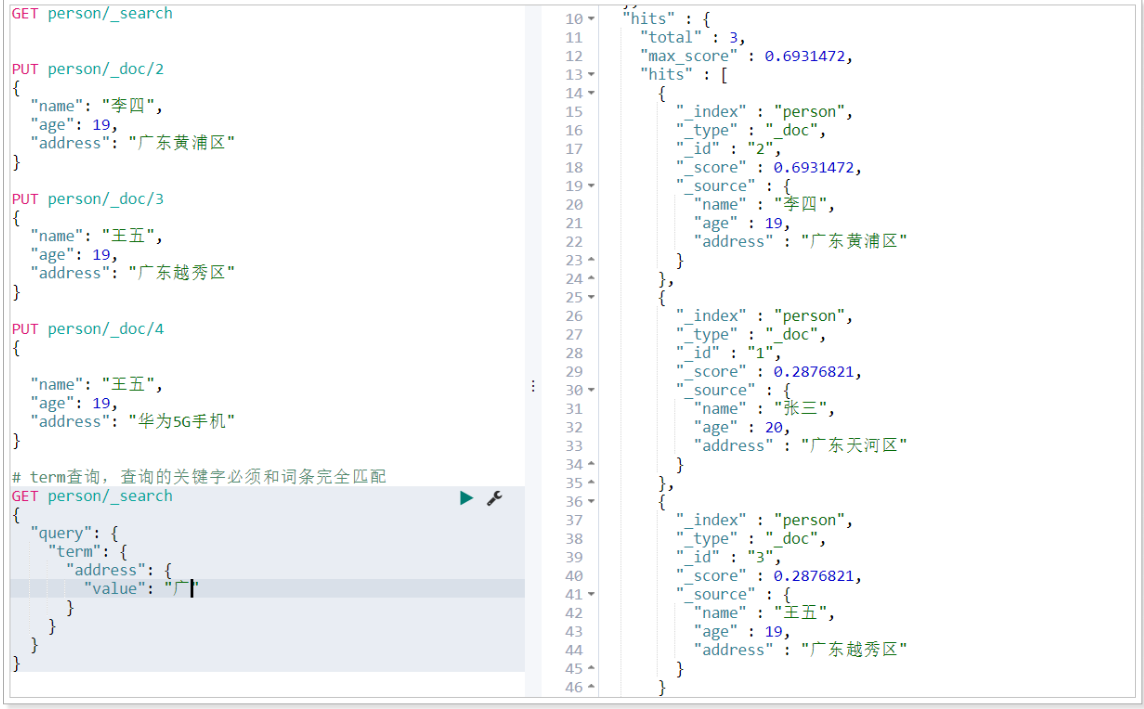Click the PUT person/_doc/4 request line
The height and width of the screenshot is (709, 1144).
[88, 329]
